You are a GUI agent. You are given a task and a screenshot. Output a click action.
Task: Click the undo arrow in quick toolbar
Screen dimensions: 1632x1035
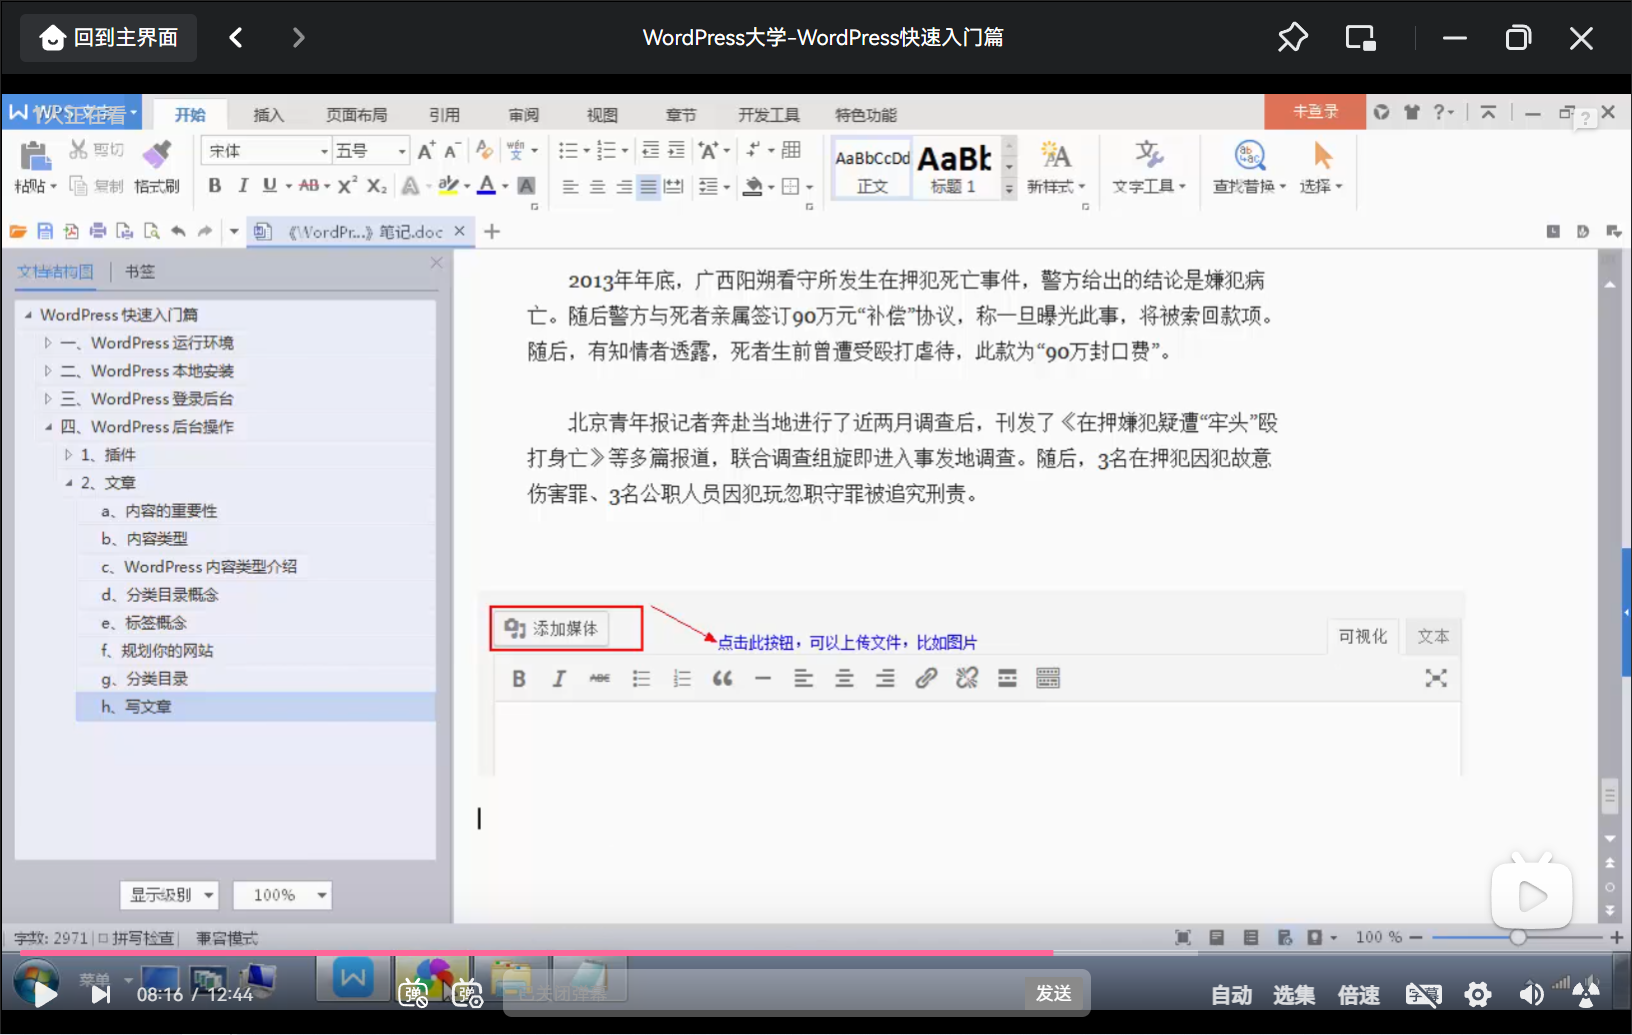(178, 231)
